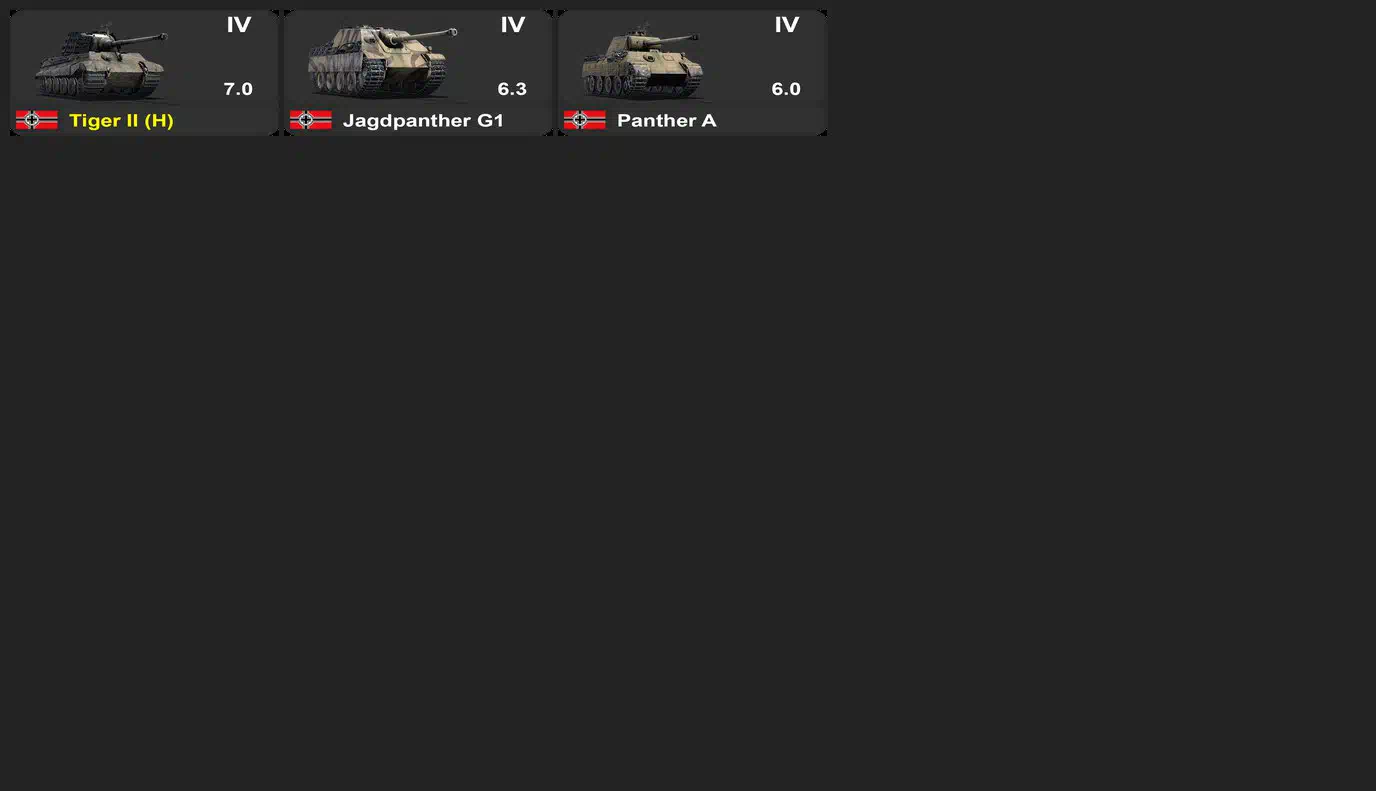This screenshot has width=1376, height=791.
Task: Click the Jagdpanther G1 name label
Action: (x=423, y=121)
